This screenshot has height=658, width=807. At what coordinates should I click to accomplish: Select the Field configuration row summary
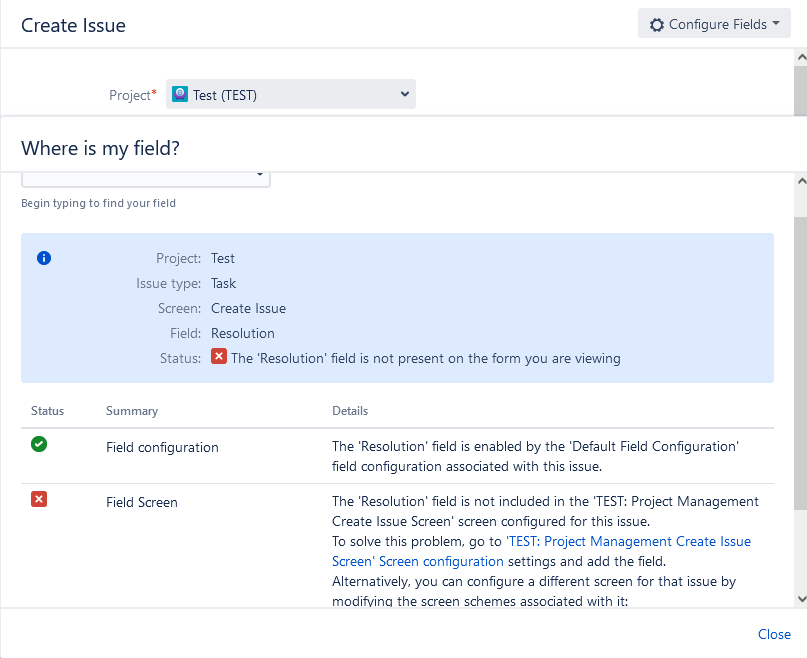(x=162, y=448)
